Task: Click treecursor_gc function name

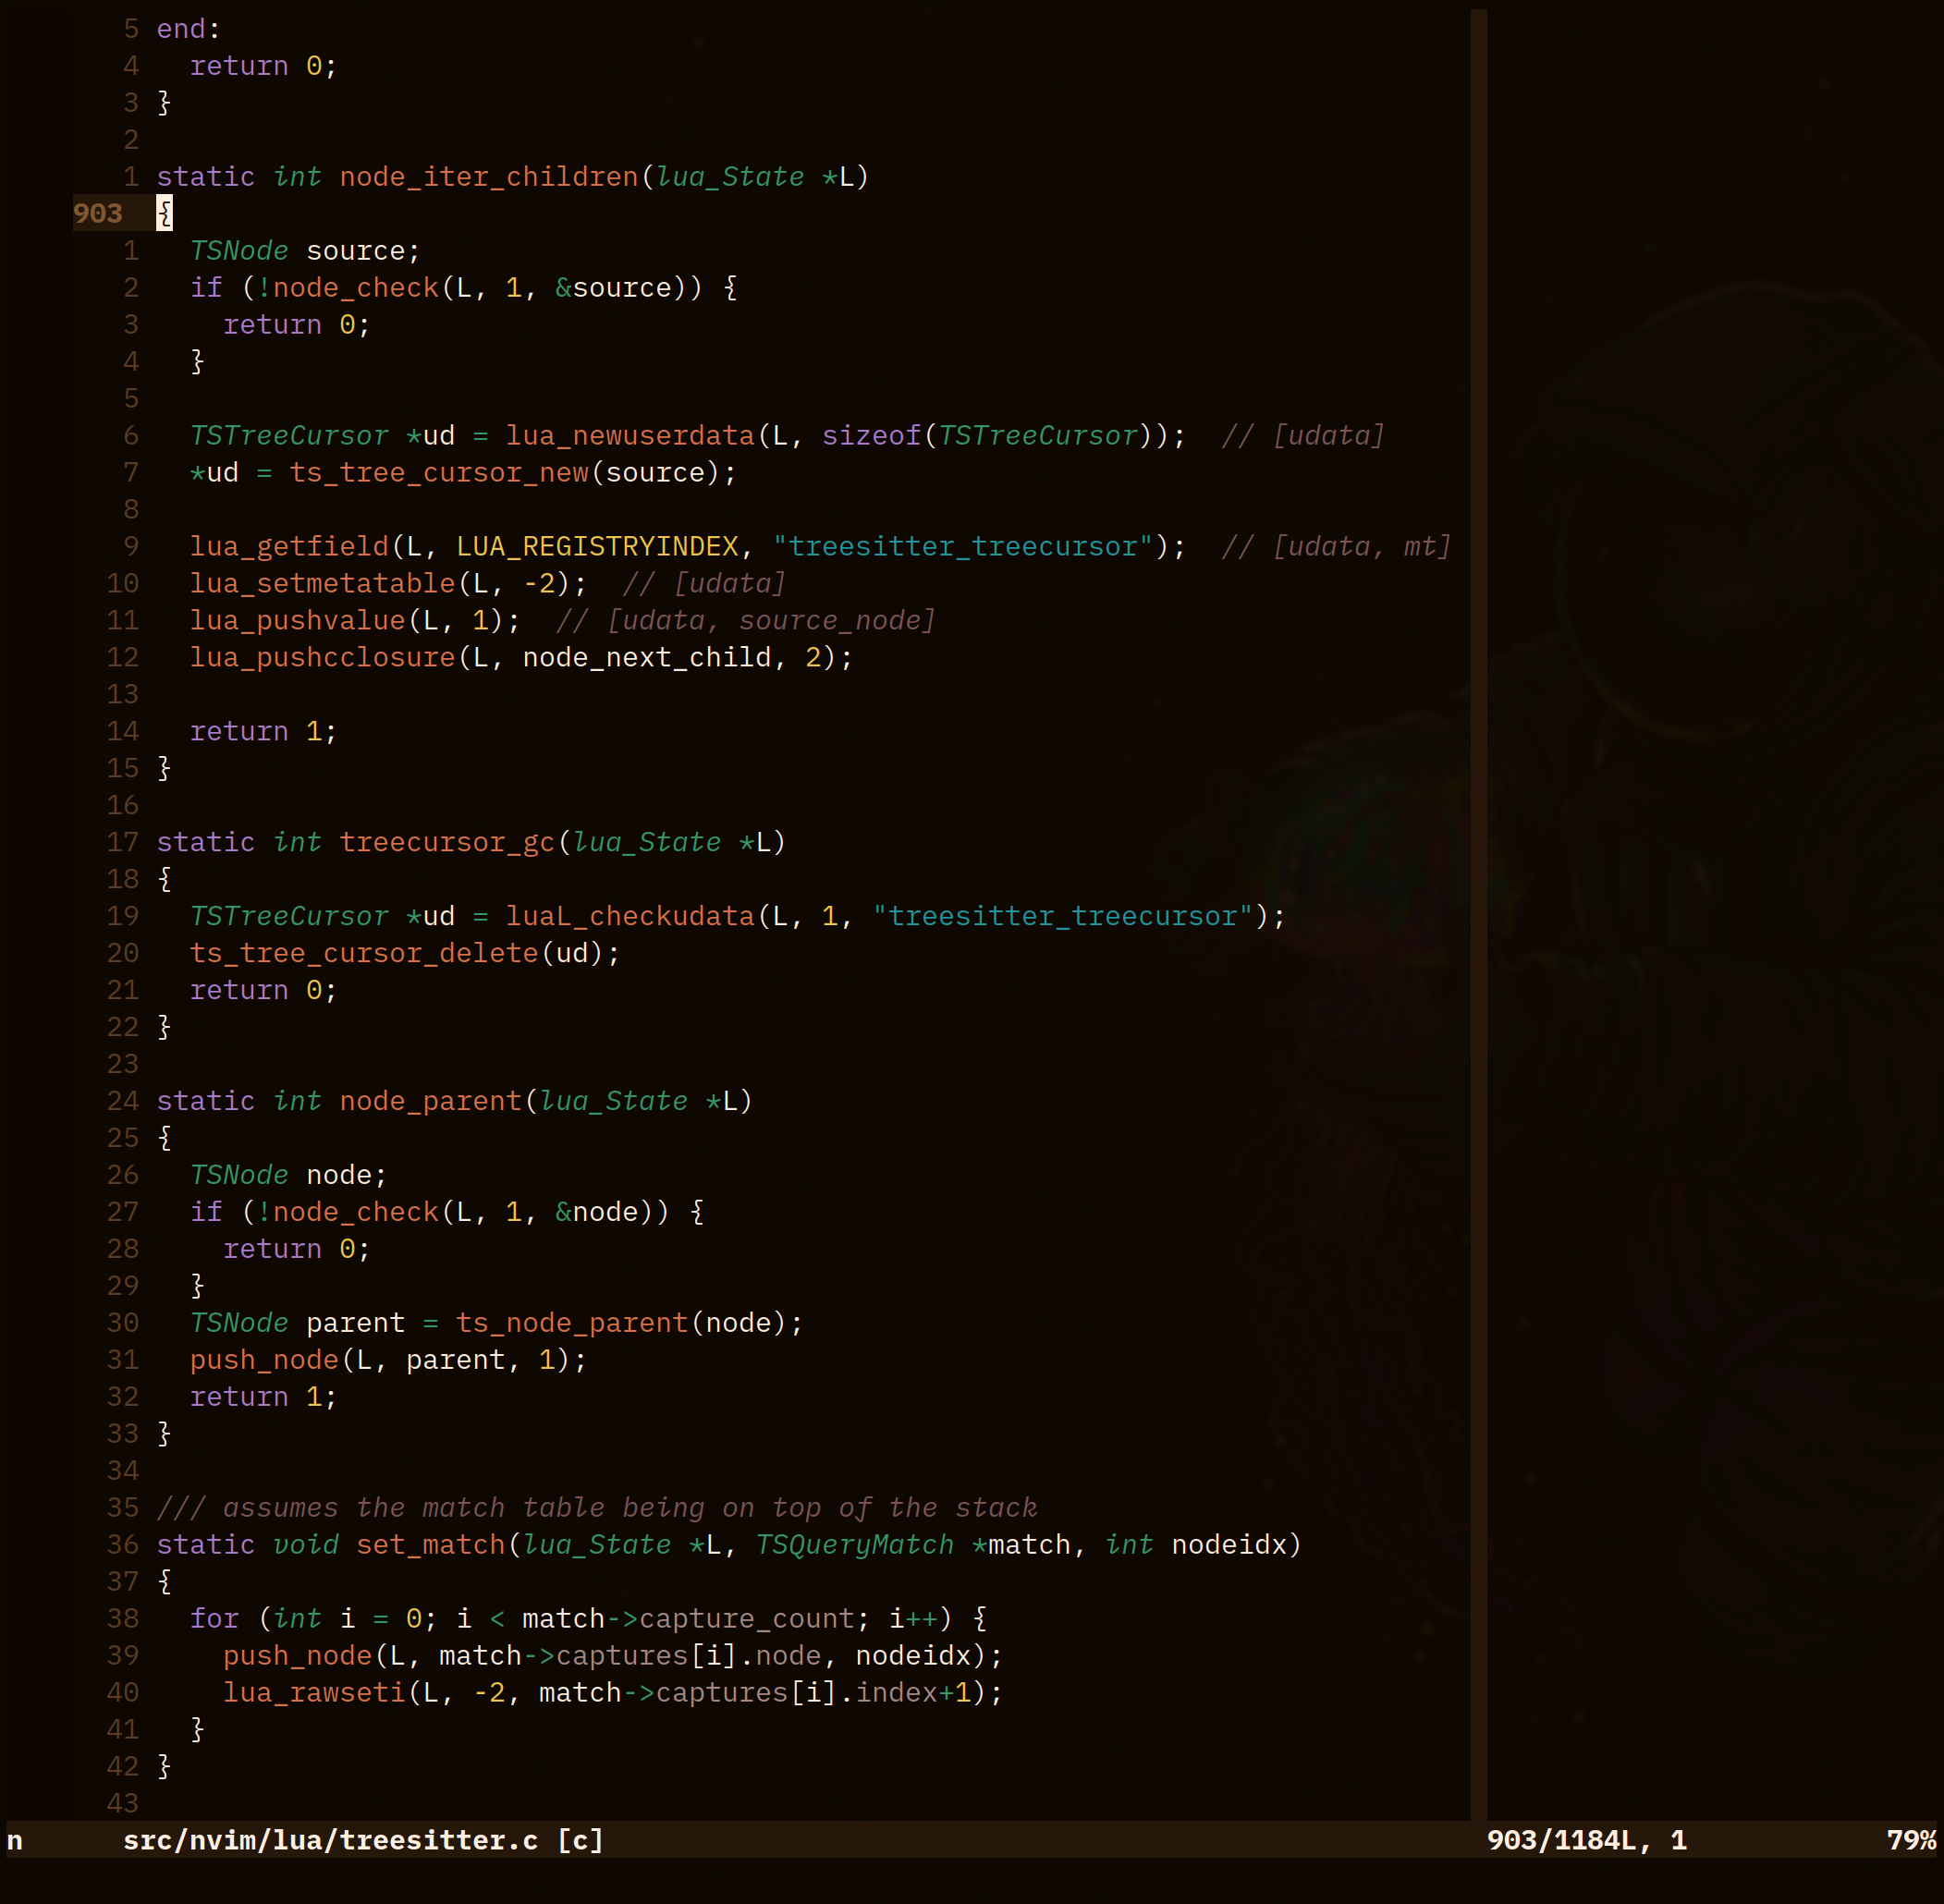Action: point(447,843)
